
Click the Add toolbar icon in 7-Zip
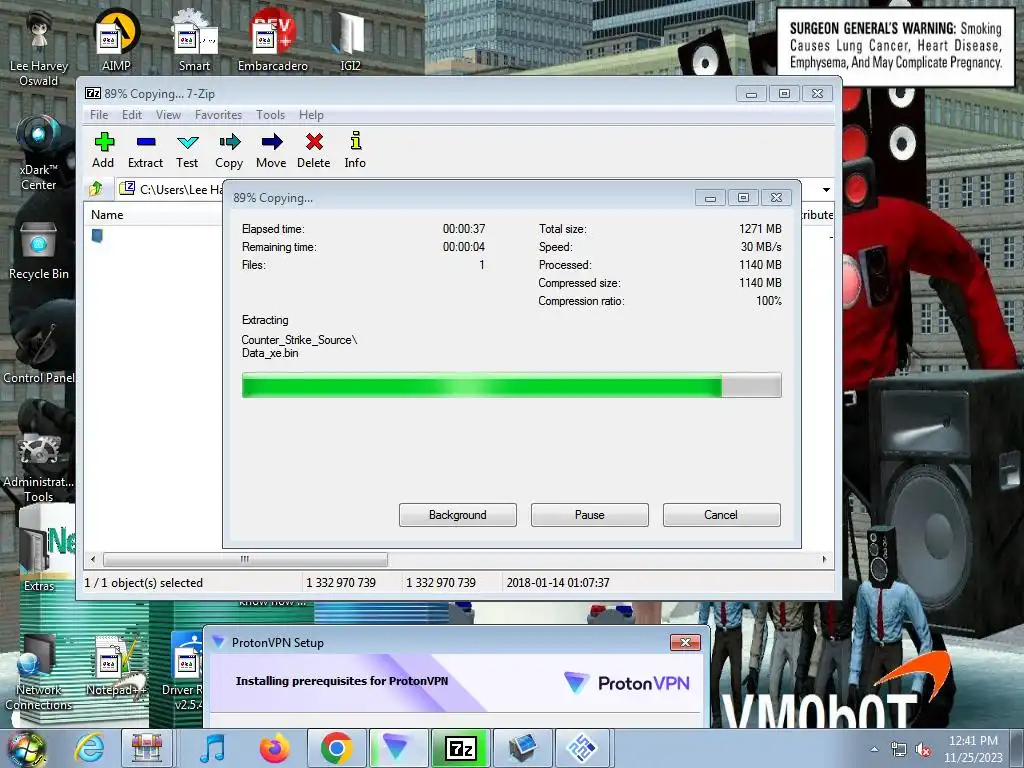pos(103,150)
